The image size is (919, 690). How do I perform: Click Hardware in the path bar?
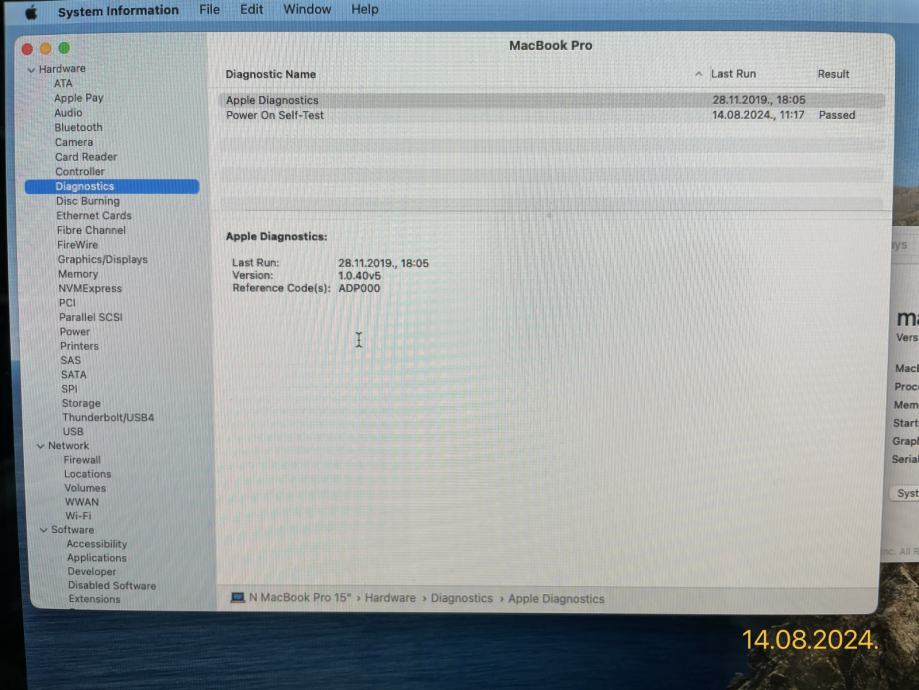point(390,598)
